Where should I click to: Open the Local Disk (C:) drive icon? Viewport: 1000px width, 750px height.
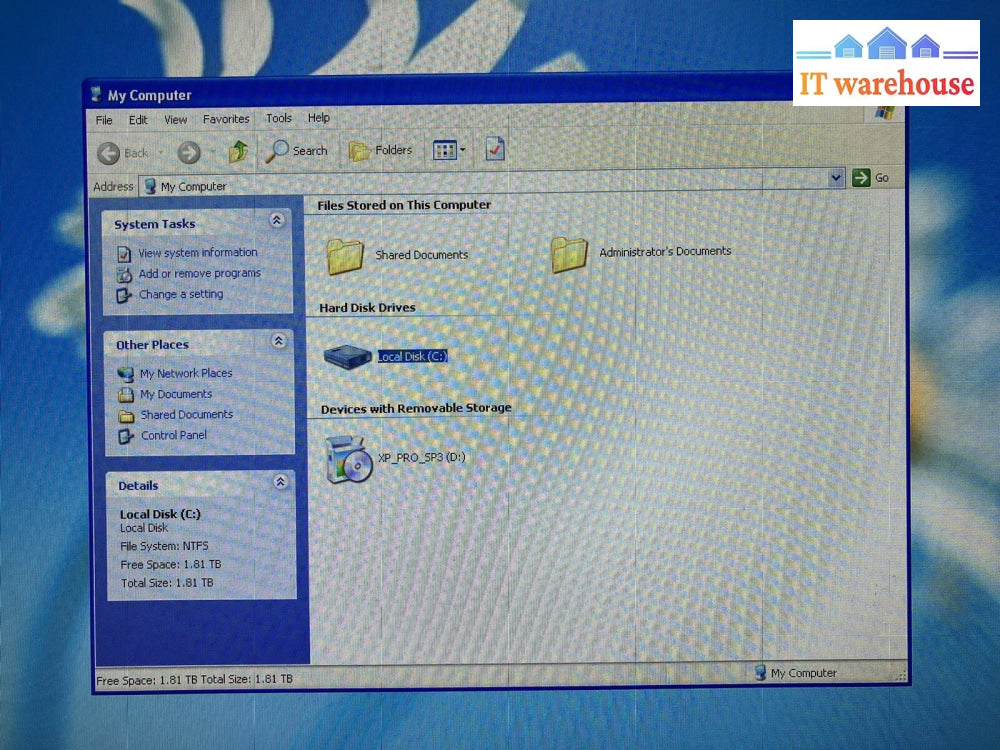[x=348, y=357]
